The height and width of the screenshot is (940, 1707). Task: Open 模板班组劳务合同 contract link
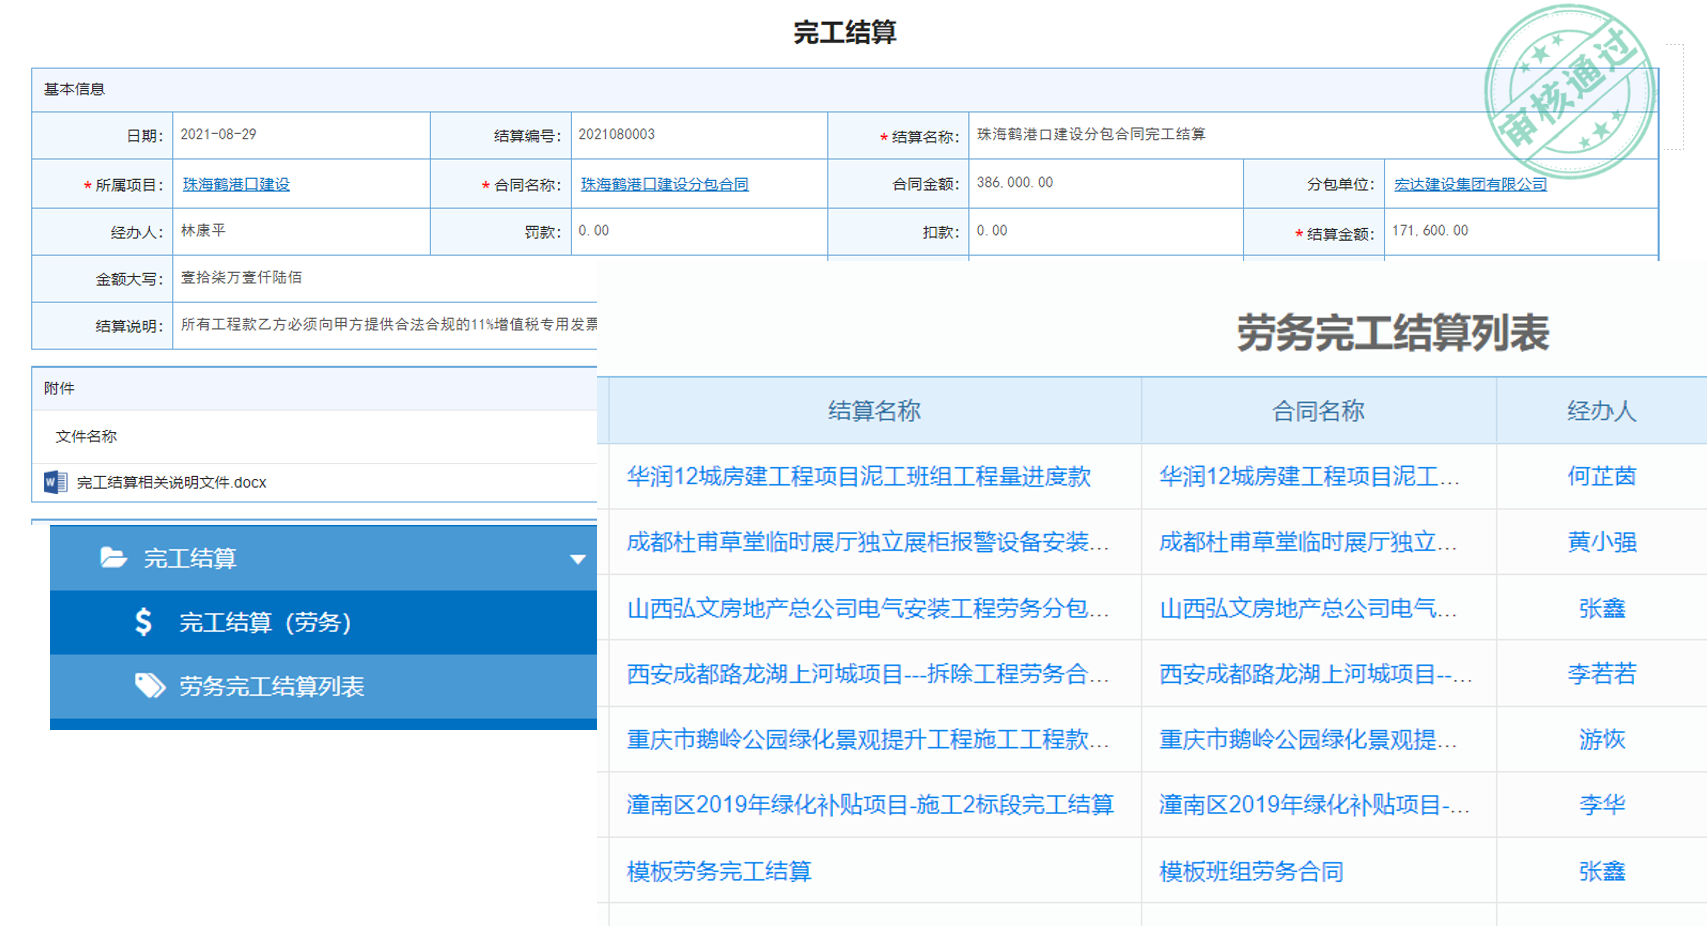1251,871
